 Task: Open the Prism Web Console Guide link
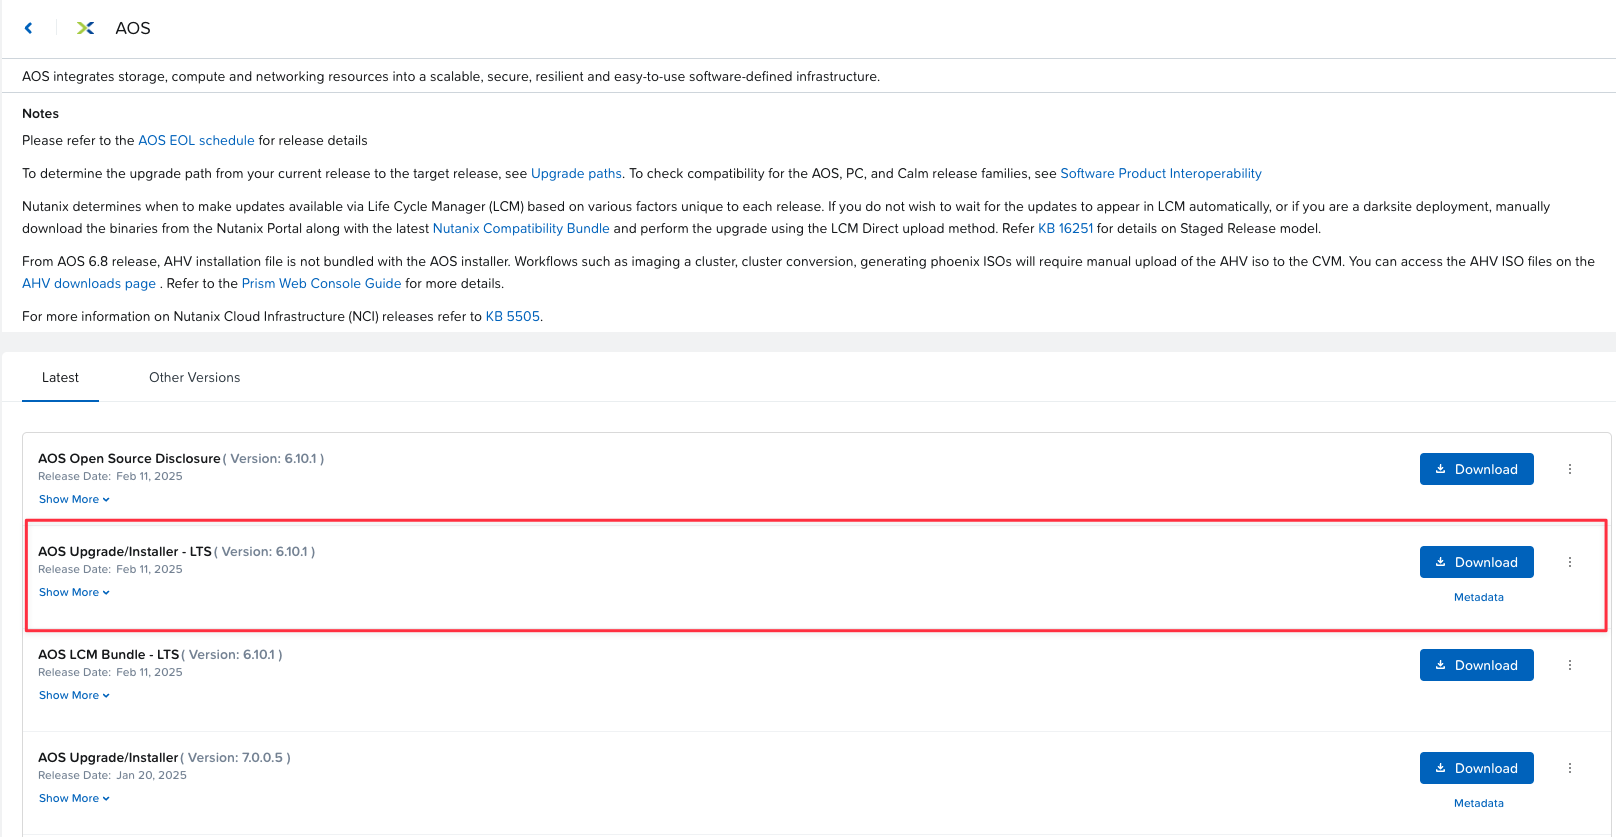(x=321, y=284)
